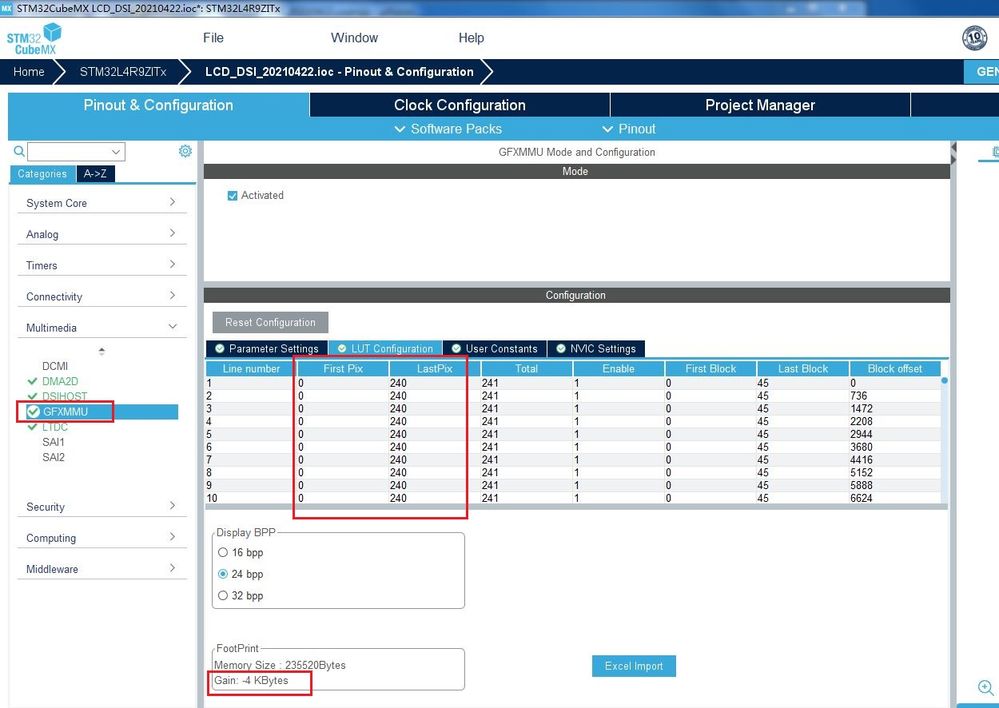Click the ST 10-year anniversary badge icon

[974, 38]
